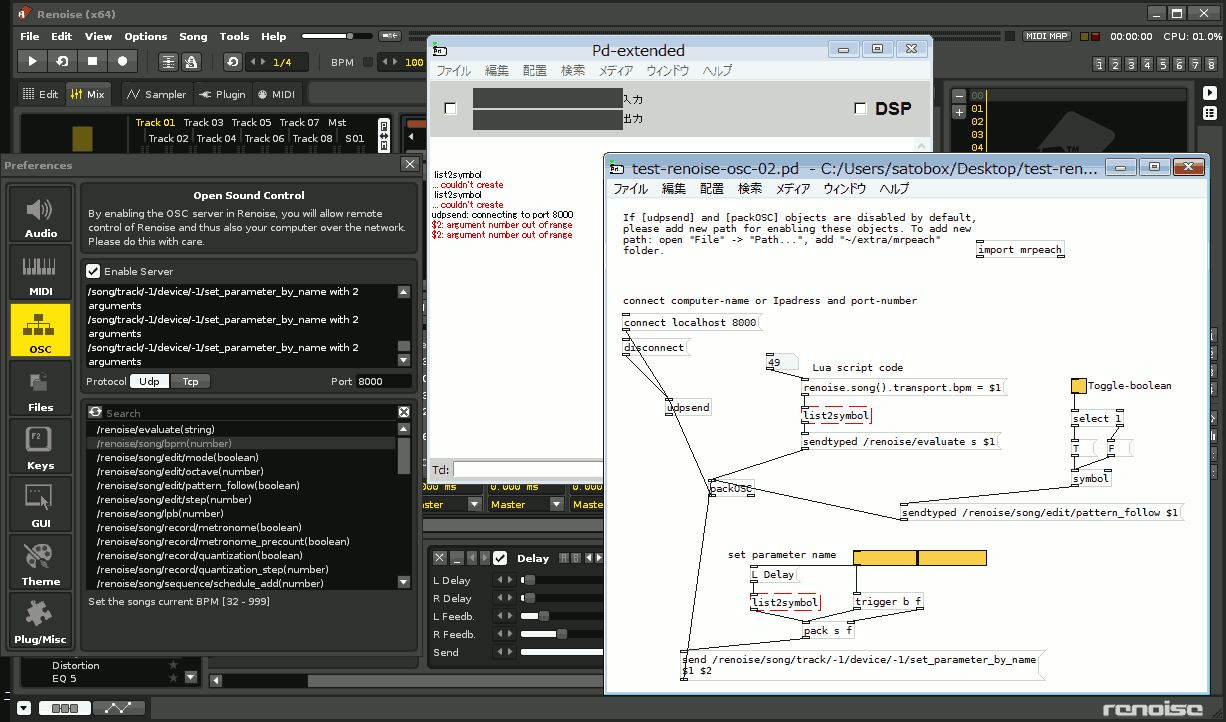Viewport: 1226px width, 722px height.
Task: Click the 1/4 block loop size stepper
Action: tap(258, 62)
